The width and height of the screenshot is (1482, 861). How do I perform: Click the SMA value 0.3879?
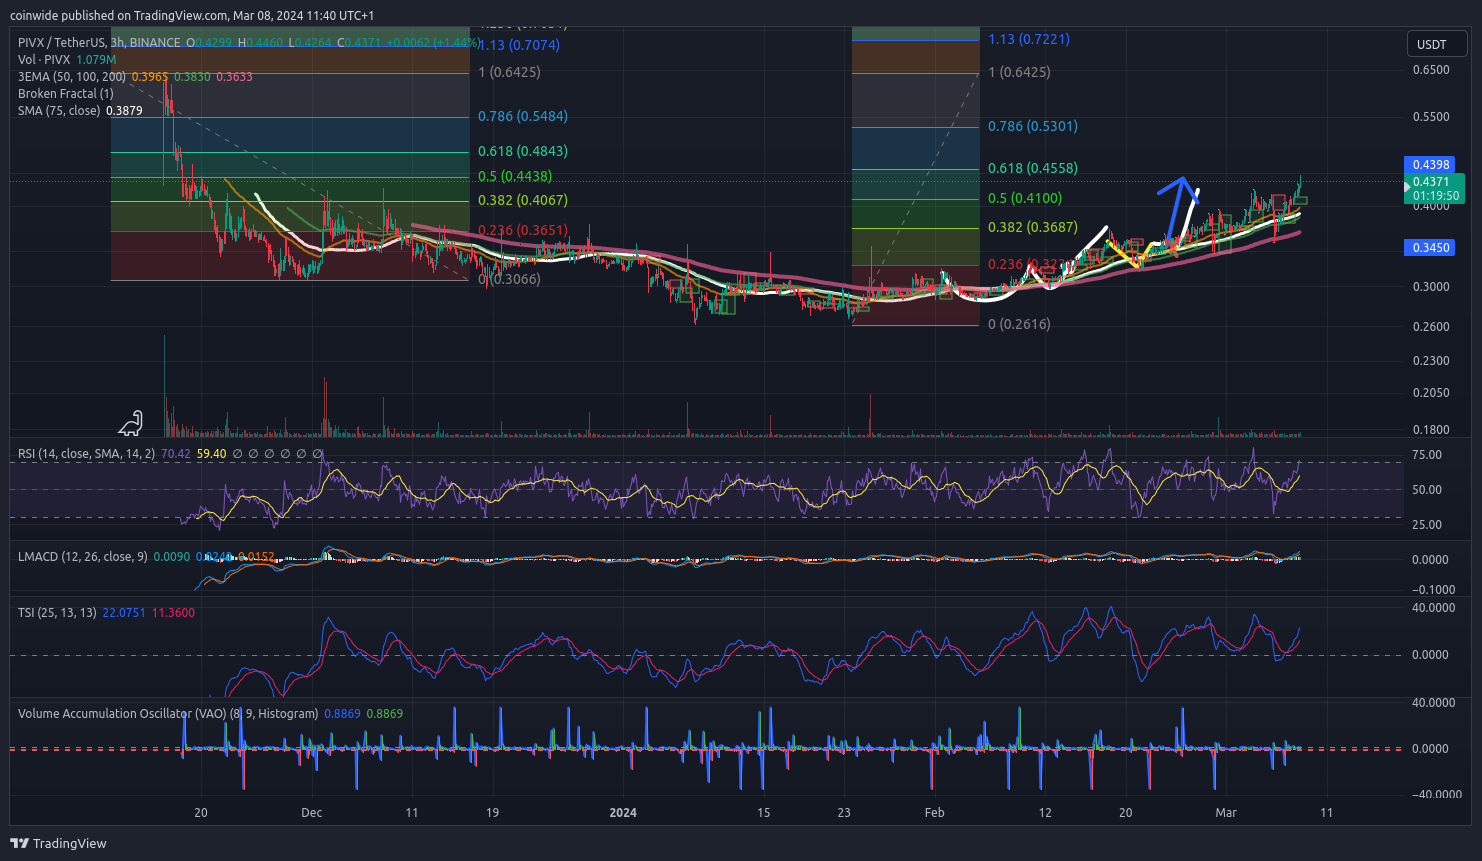click(x=124, y=111)
